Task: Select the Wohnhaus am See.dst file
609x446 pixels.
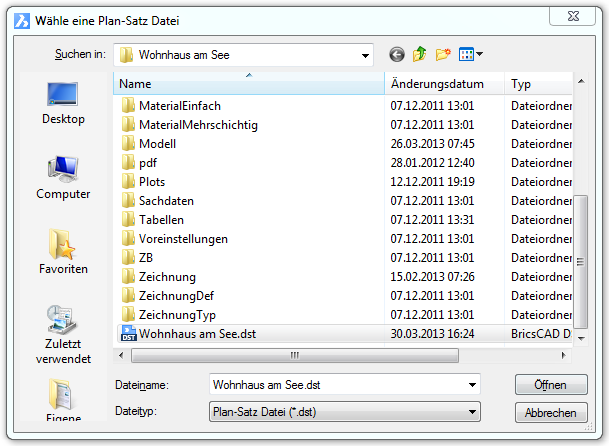Action: [197, 333]
